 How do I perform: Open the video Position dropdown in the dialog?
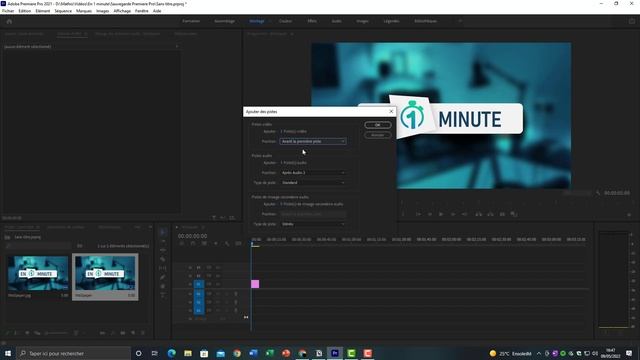pyautogui.click(x=313, y=141)
